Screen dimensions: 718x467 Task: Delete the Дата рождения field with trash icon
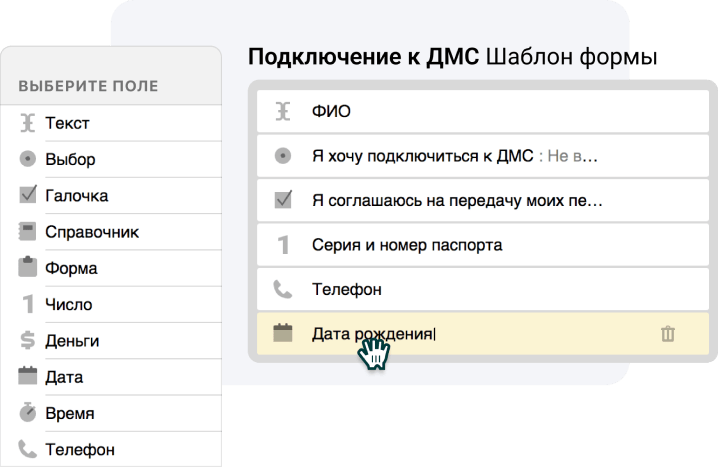point(668,334)
